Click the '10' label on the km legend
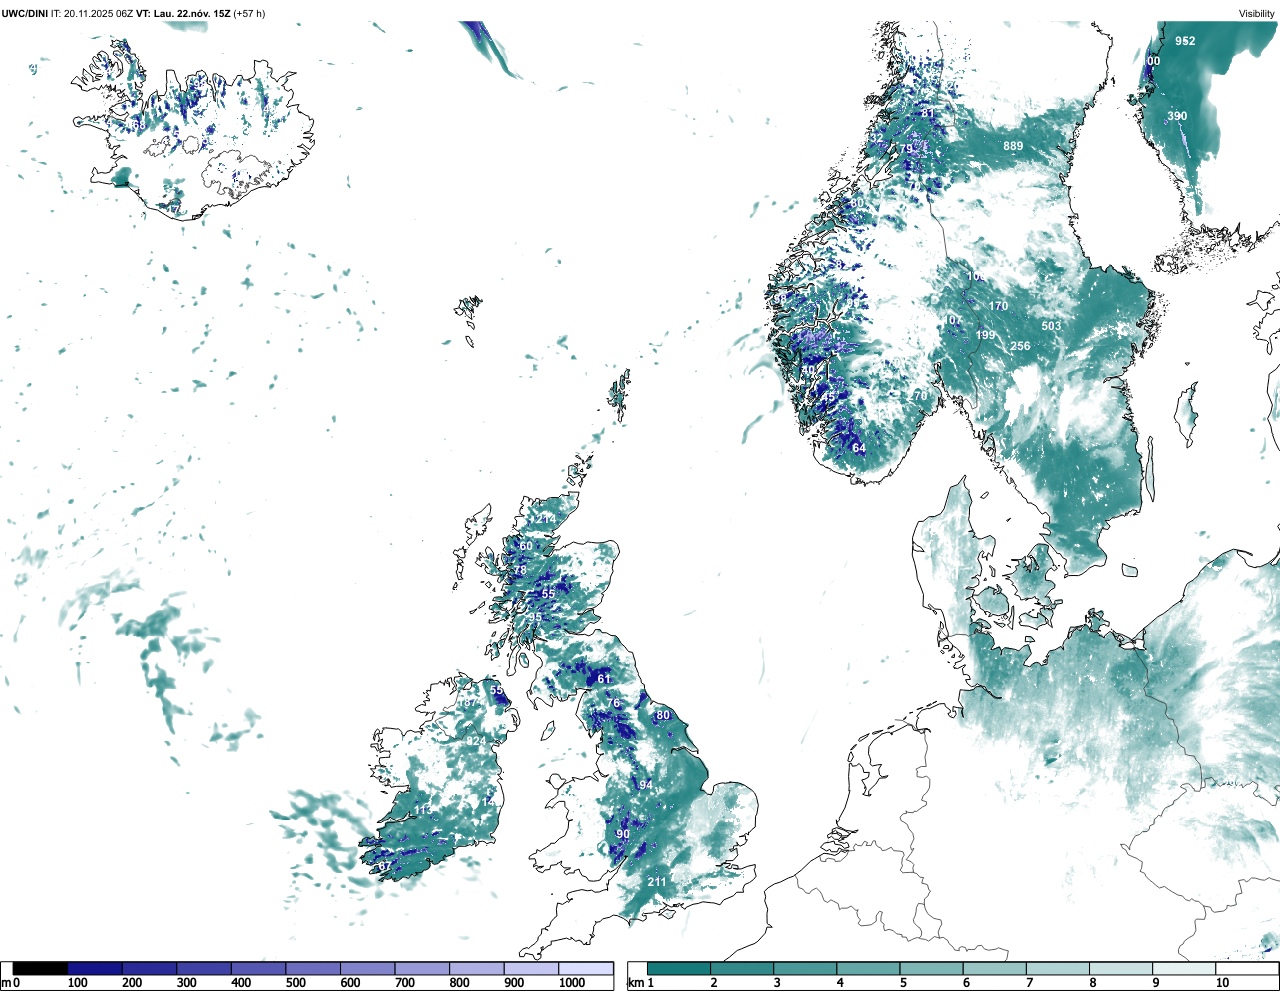The height and width of the screenshot is (991, 1280). click(x=1222, y=983)
